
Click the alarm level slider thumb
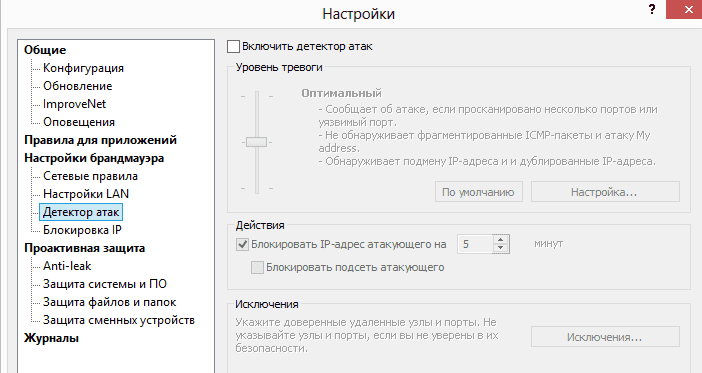coord(257,142)
